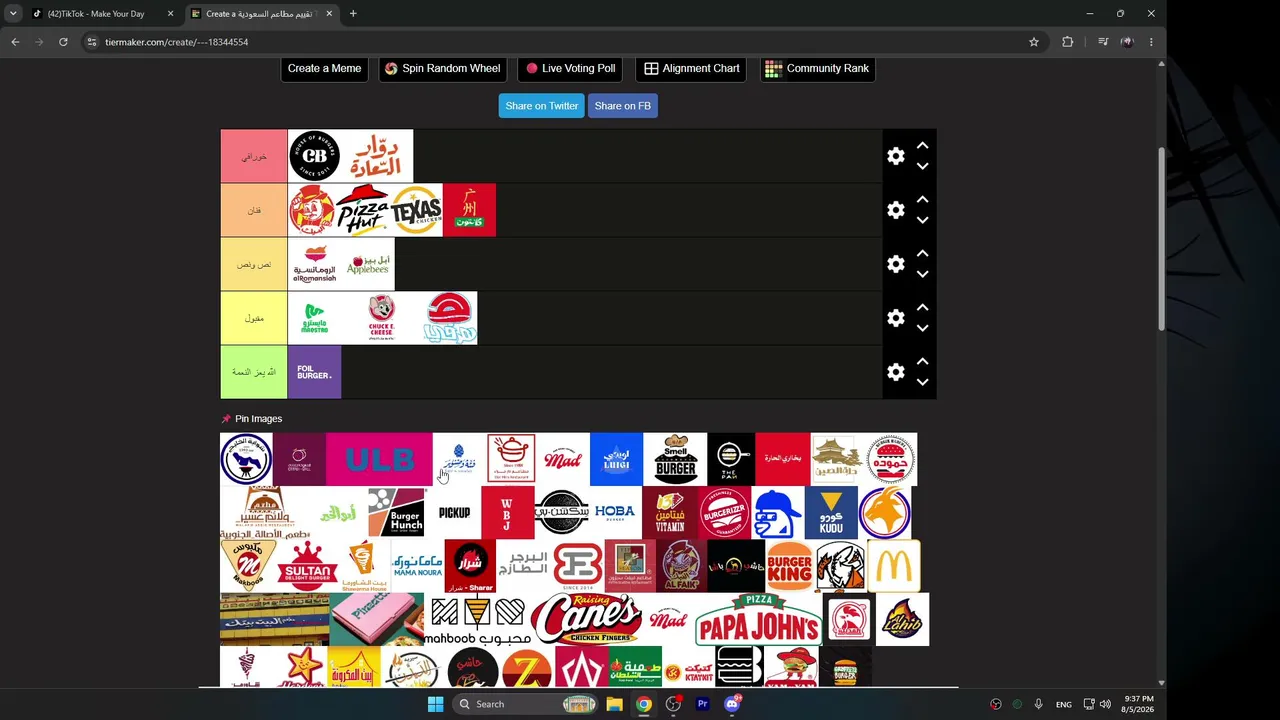Viewport: 1280px width, 720px height.
Task: View the Community Rank
Action: 817,68
